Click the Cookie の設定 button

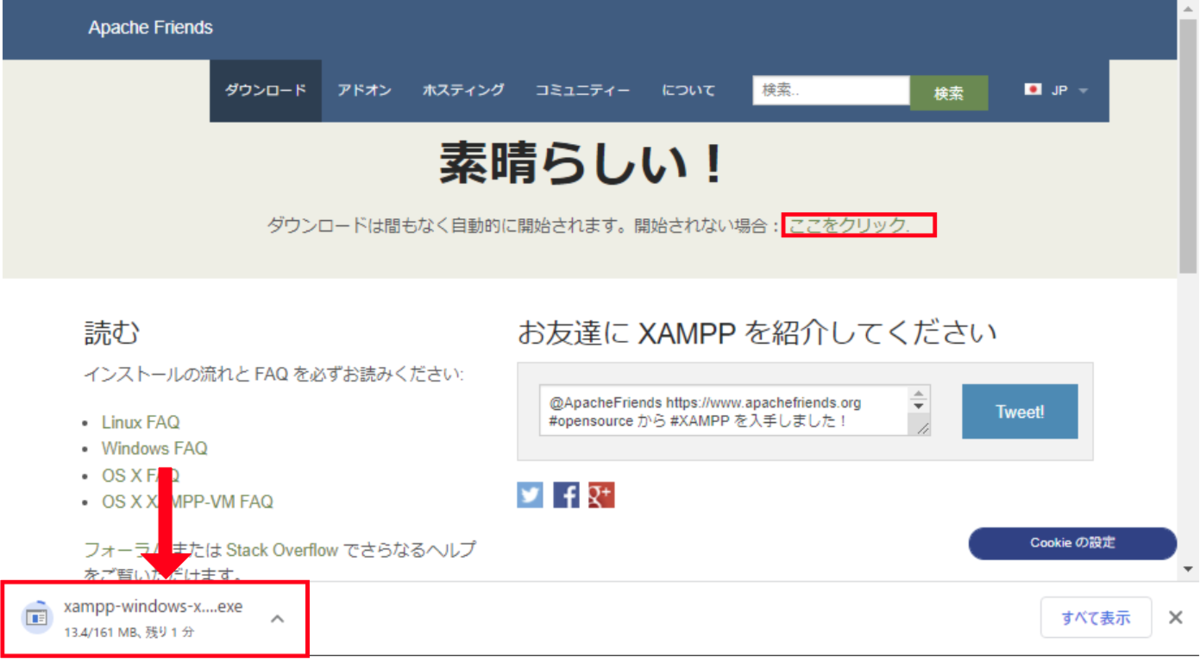(x=1072, y=543)
